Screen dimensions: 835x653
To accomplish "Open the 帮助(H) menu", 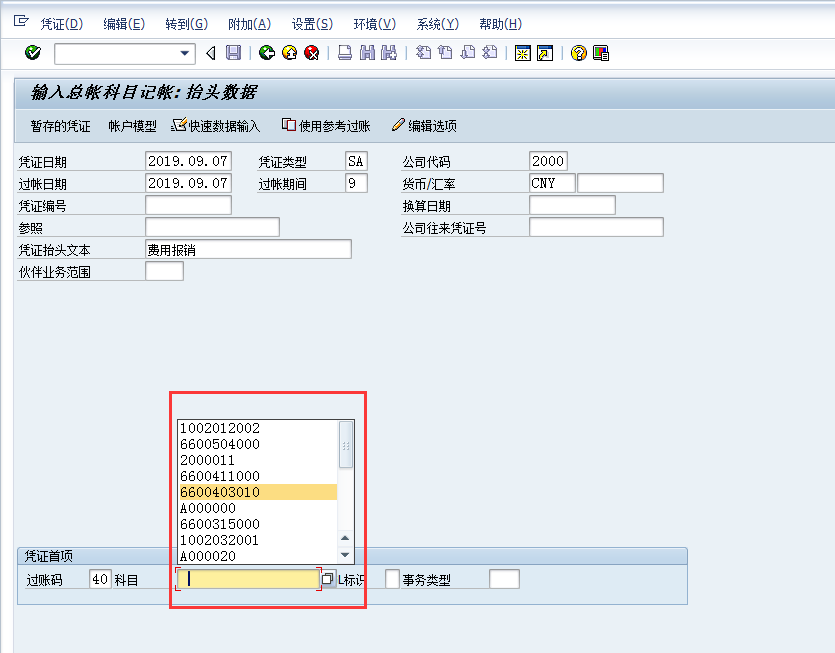I will [501, 24].
